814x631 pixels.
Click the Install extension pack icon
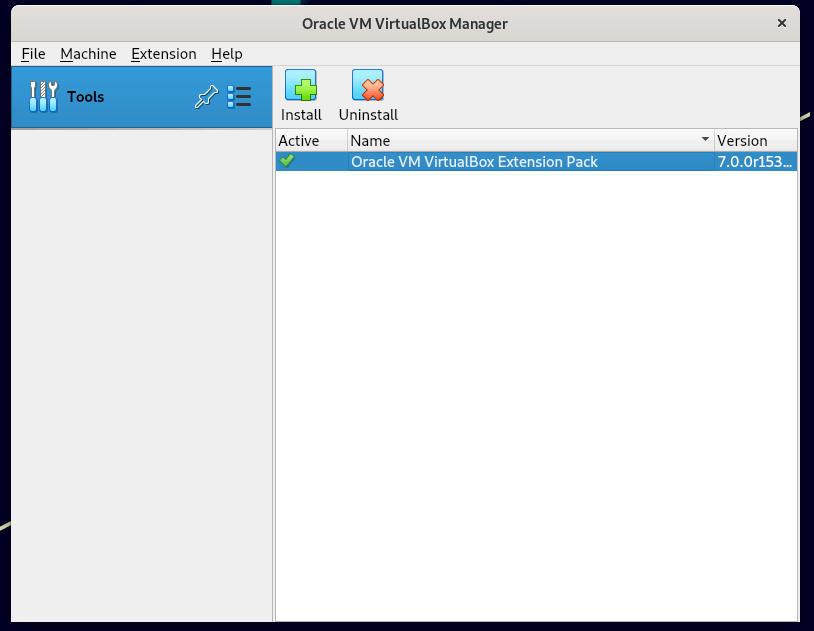point(301,86)
